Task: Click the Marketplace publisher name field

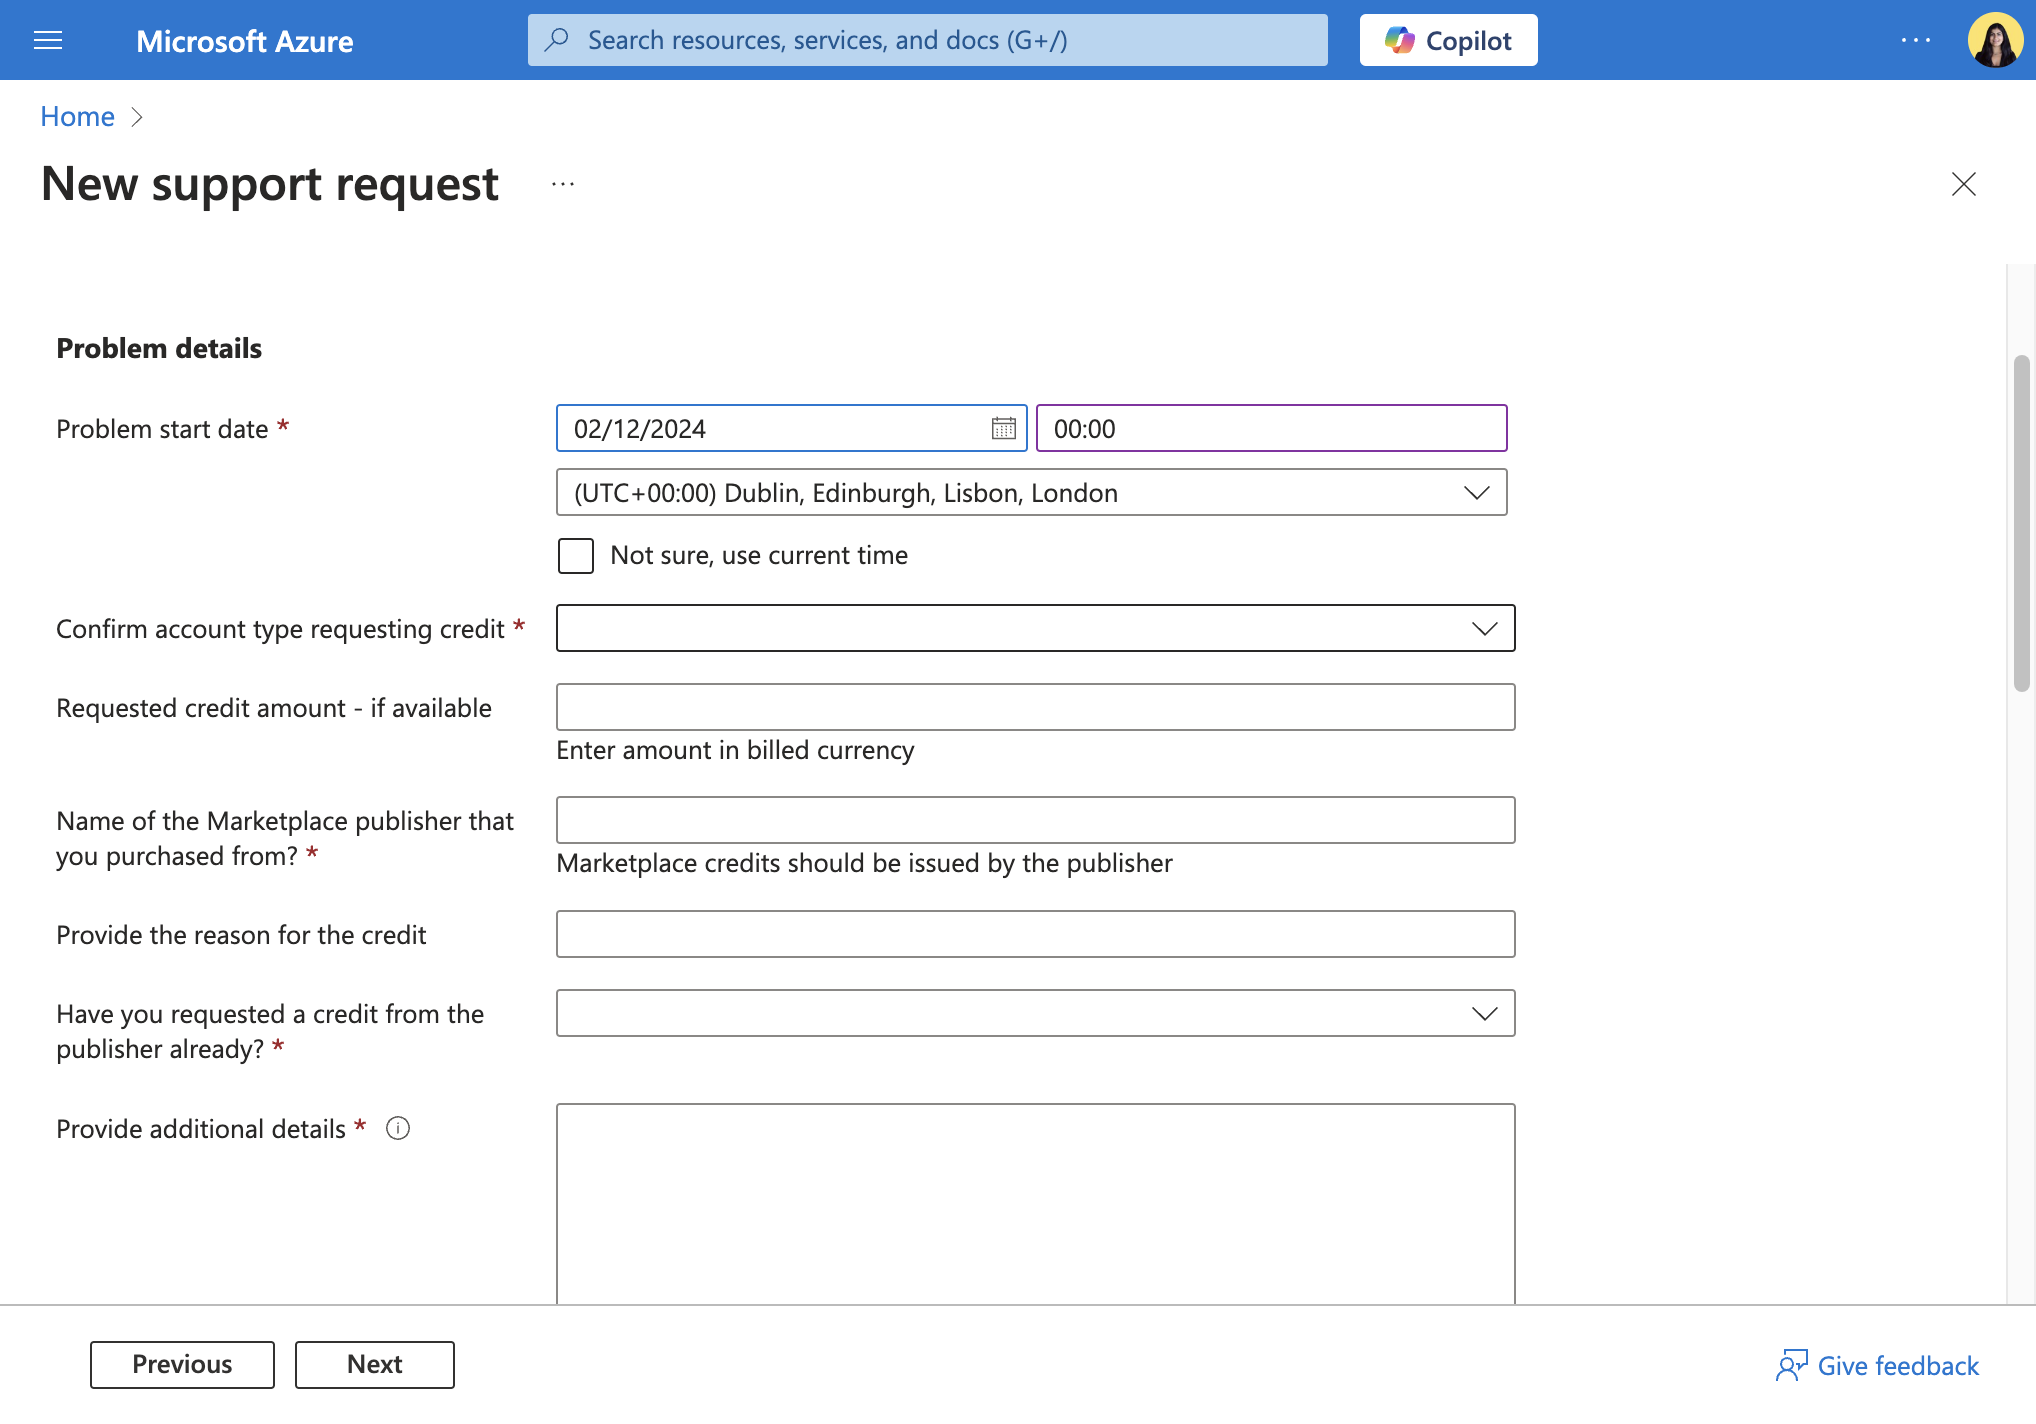Action: click(1035, 820)
